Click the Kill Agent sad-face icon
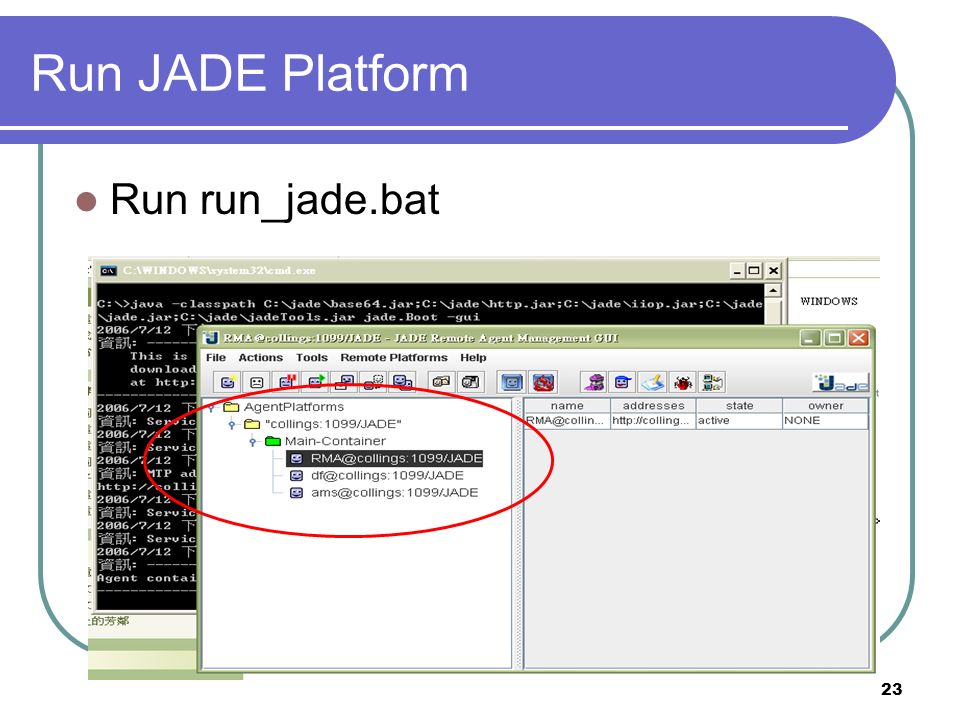 click(257, 383)
